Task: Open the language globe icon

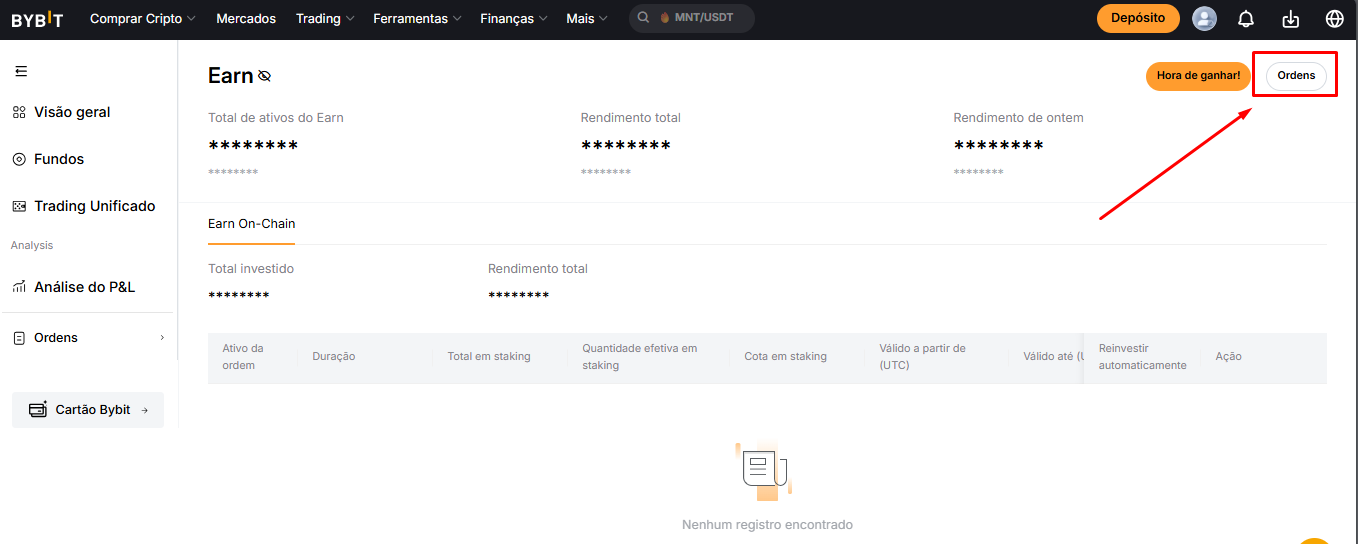Action: (x=1334, y=19)
